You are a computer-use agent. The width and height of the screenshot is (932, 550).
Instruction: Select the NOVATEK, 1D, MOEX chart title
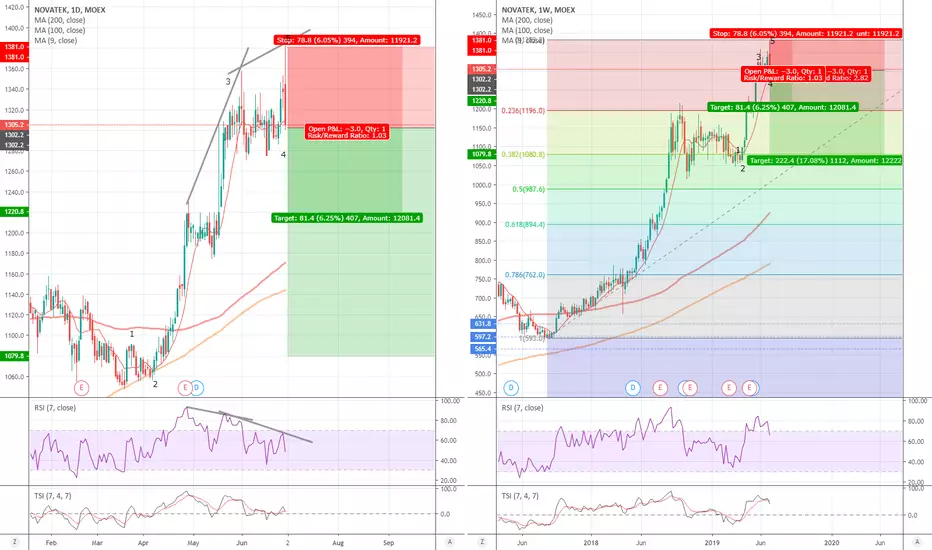(x=70, y=10)
